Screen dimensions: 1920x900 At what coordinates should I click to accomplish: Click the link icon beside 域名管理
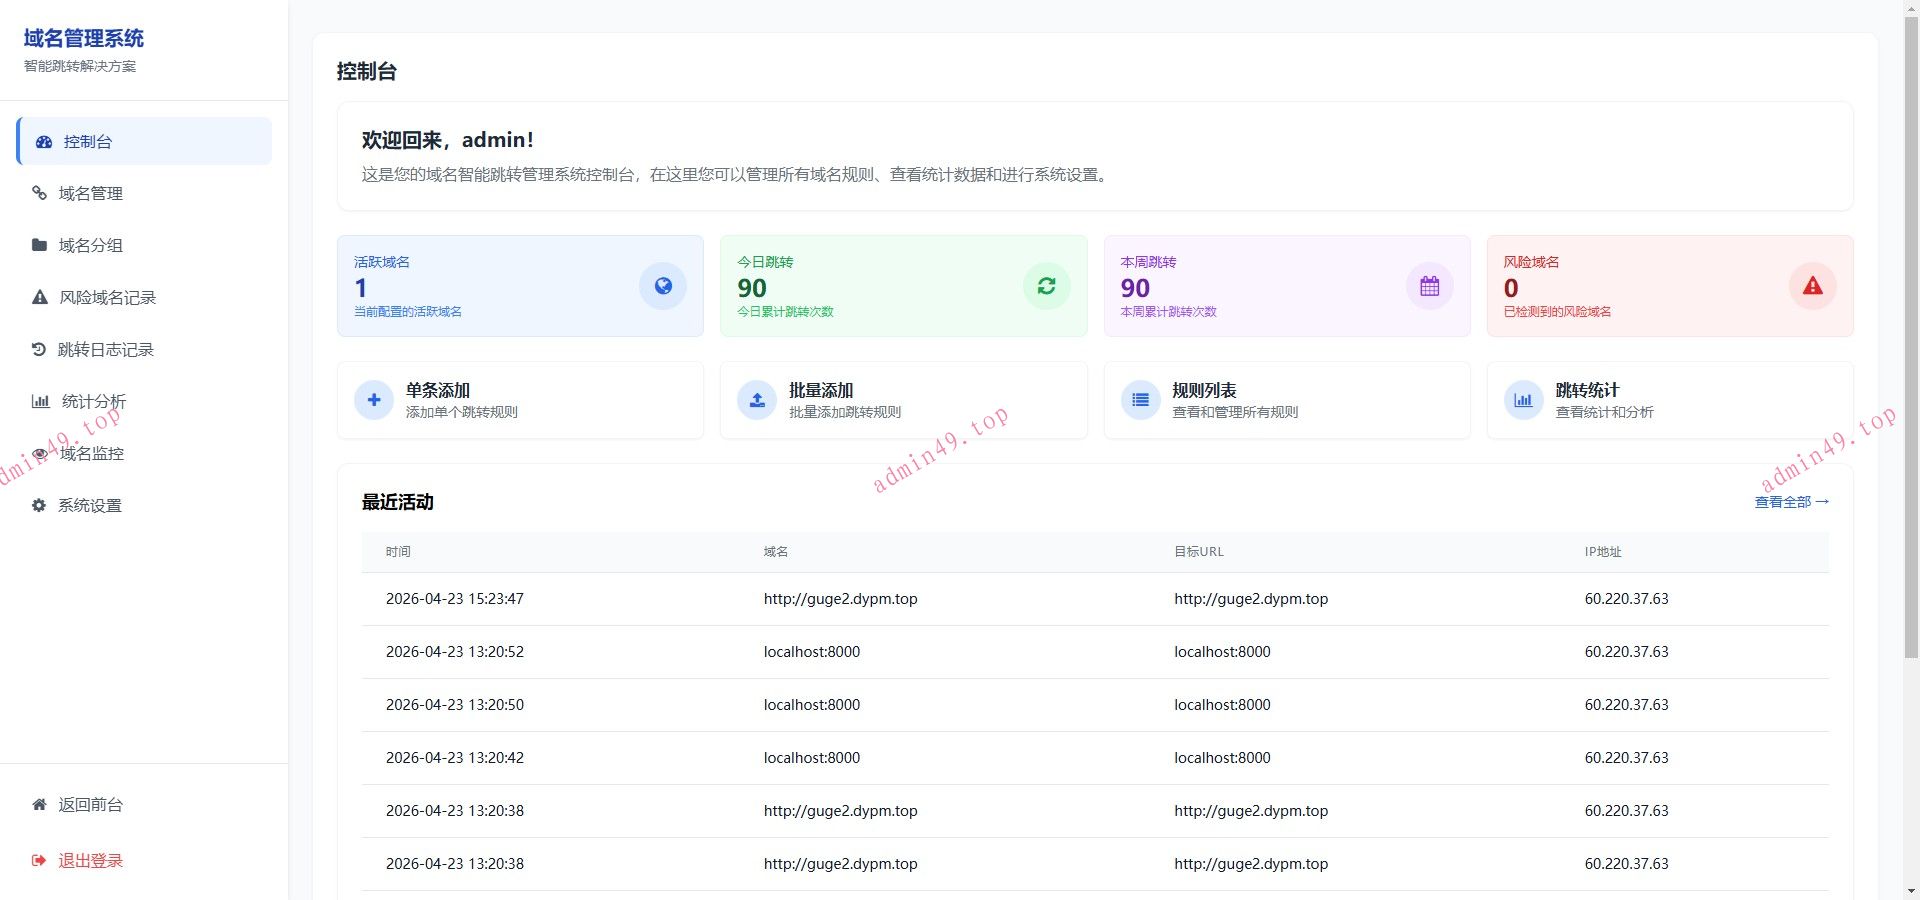[x=39, y=193]
